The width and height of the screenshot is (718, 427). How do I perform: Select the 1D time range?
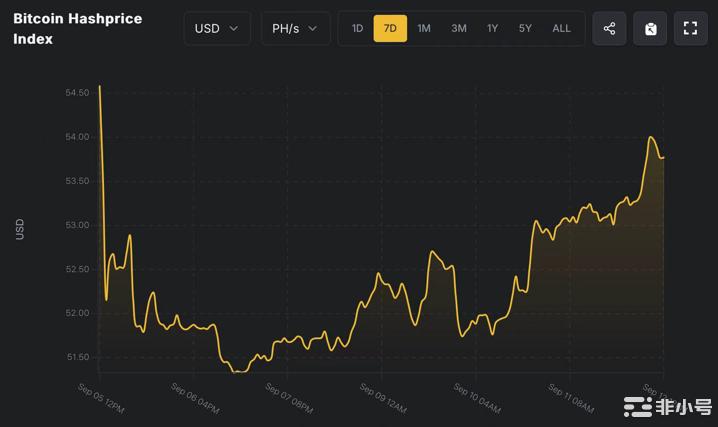pyautogui.click(x=357, y=28)
